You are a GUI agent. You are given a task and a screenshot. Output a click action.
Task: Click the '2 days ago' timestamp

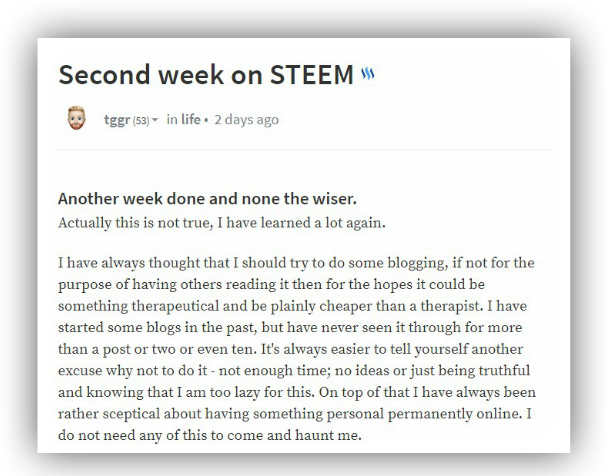247,120
